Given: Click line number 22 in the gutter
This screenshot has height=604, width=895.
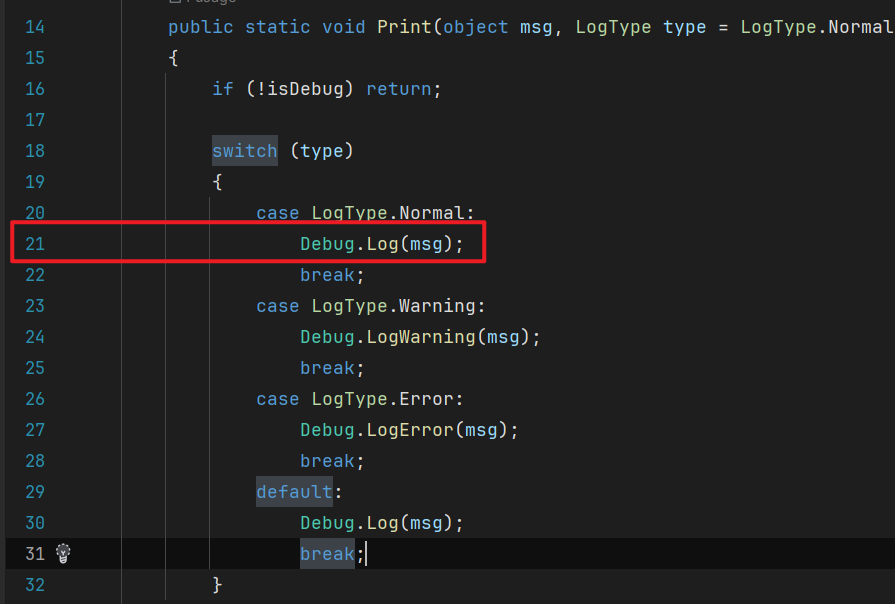Looking at the screenshot, I should point(35,274).
